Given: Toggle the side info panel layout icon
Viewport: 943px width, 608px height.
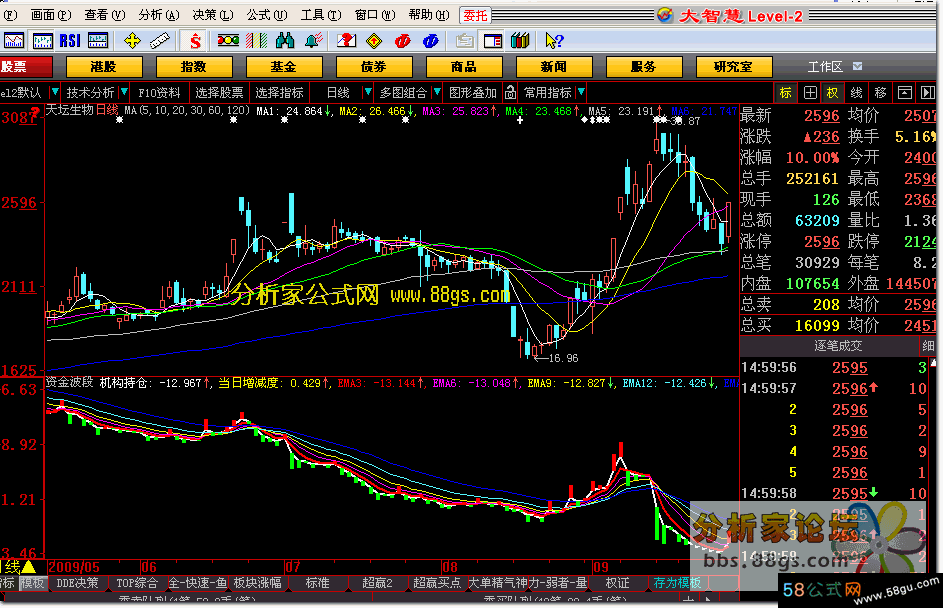Looking at the screenshot, I should pyautogui.click(x=493, y=40).
